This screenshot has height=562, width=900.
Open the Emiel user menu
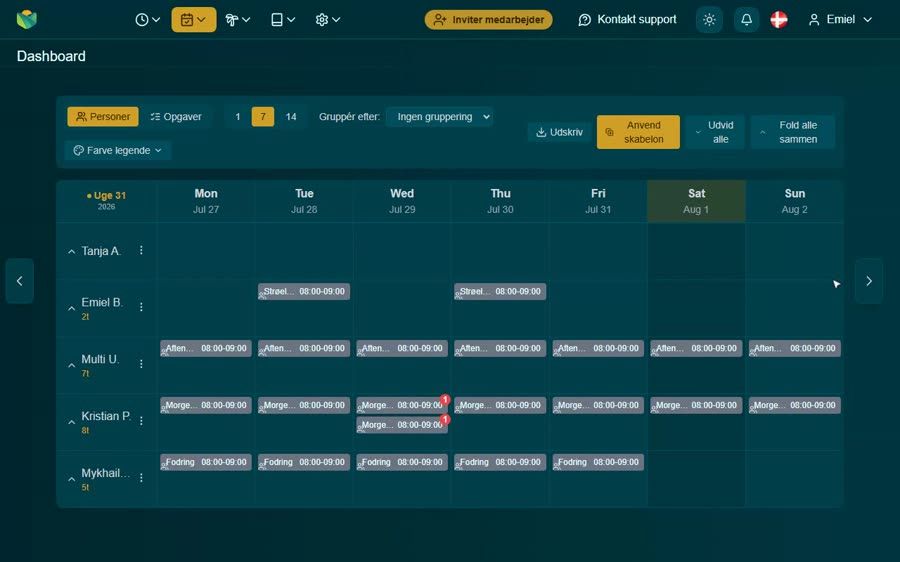(840, 20)
